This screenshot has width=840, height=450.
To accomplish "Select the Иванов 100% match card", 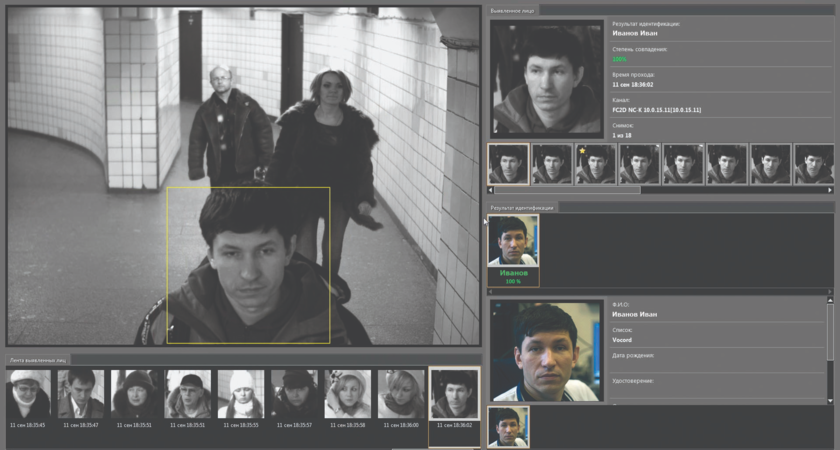I will 513,250.
